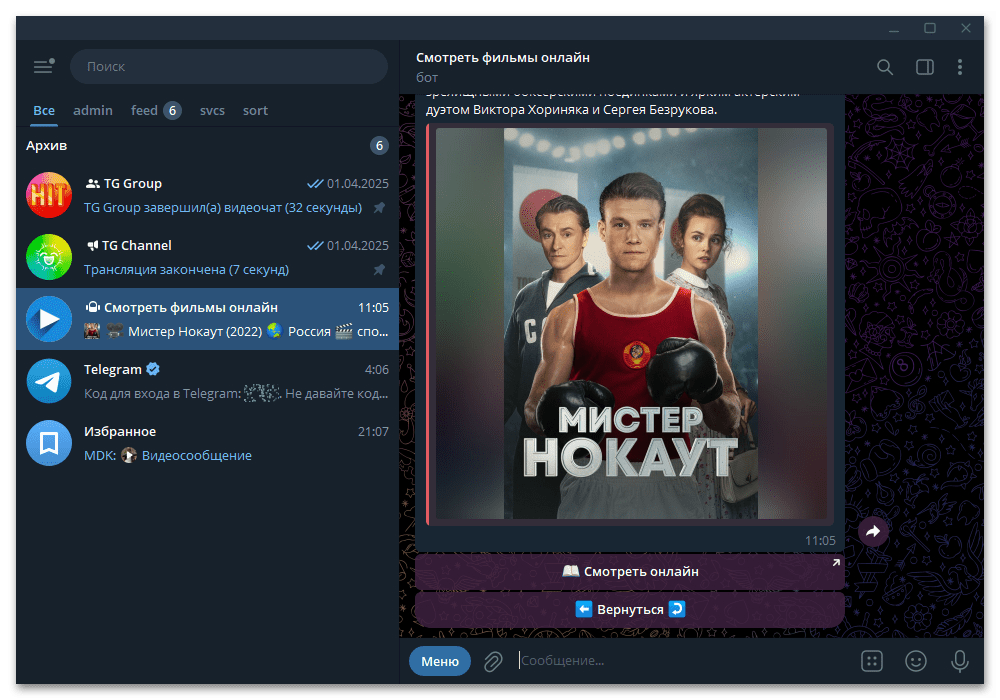The width and height of the screenshot is (1000, 700).
Task: Click the TG Group HIT avatar
Action: (49, 195)
